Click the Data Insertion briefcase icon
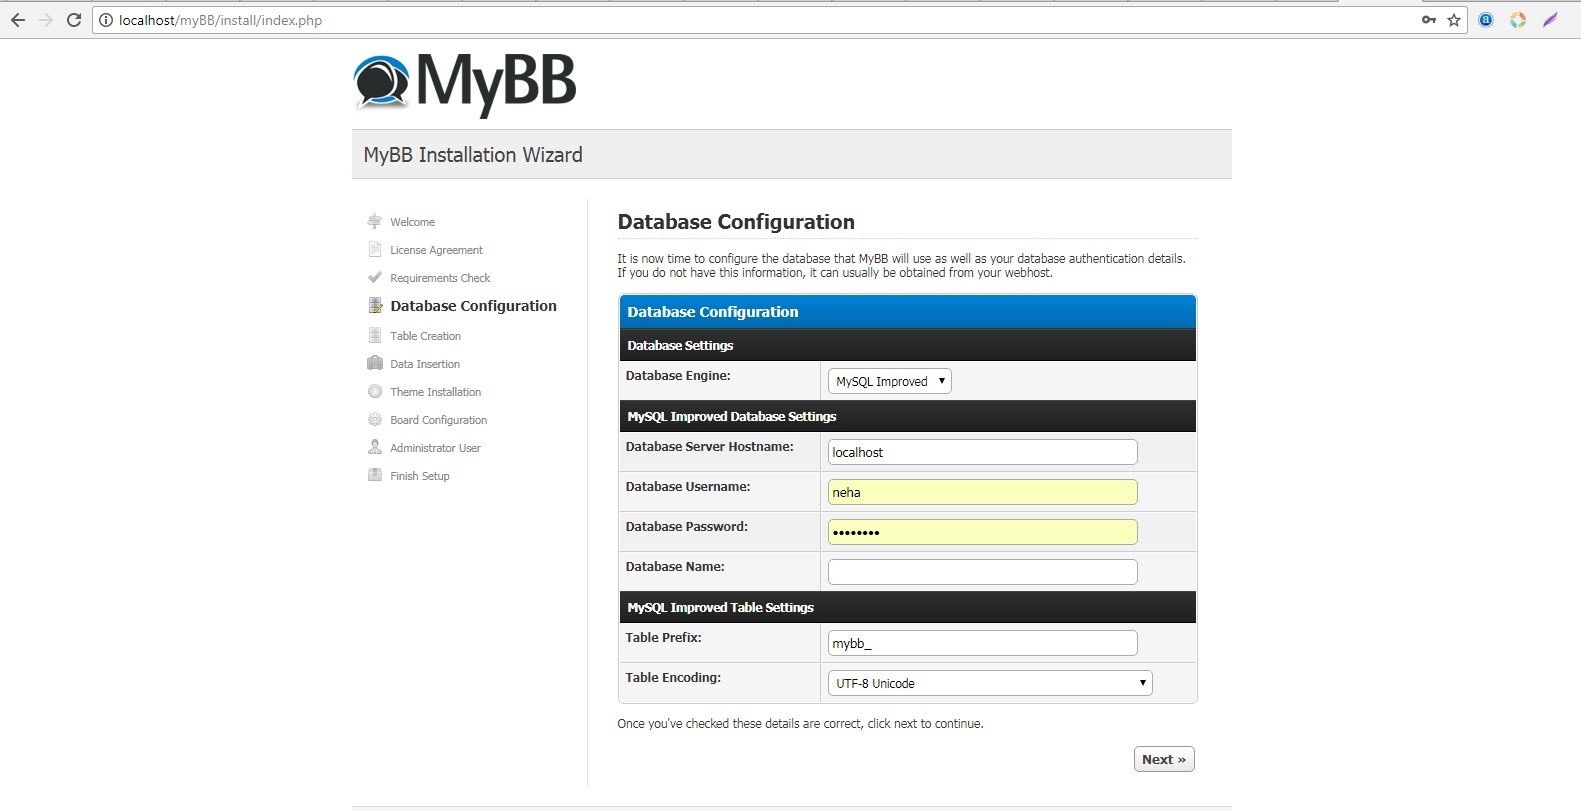Viewport: 1581px width, 811px height. (375, 363)
